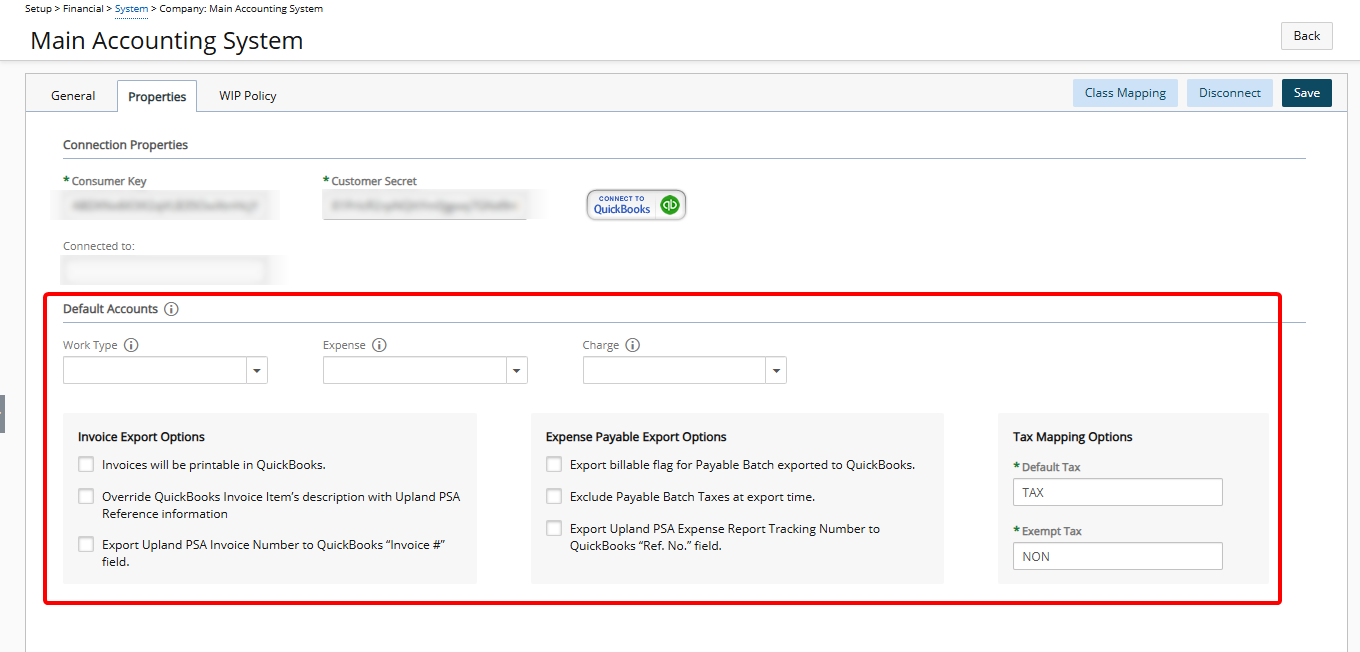Select the Properties tab

(x=157, y=96)
